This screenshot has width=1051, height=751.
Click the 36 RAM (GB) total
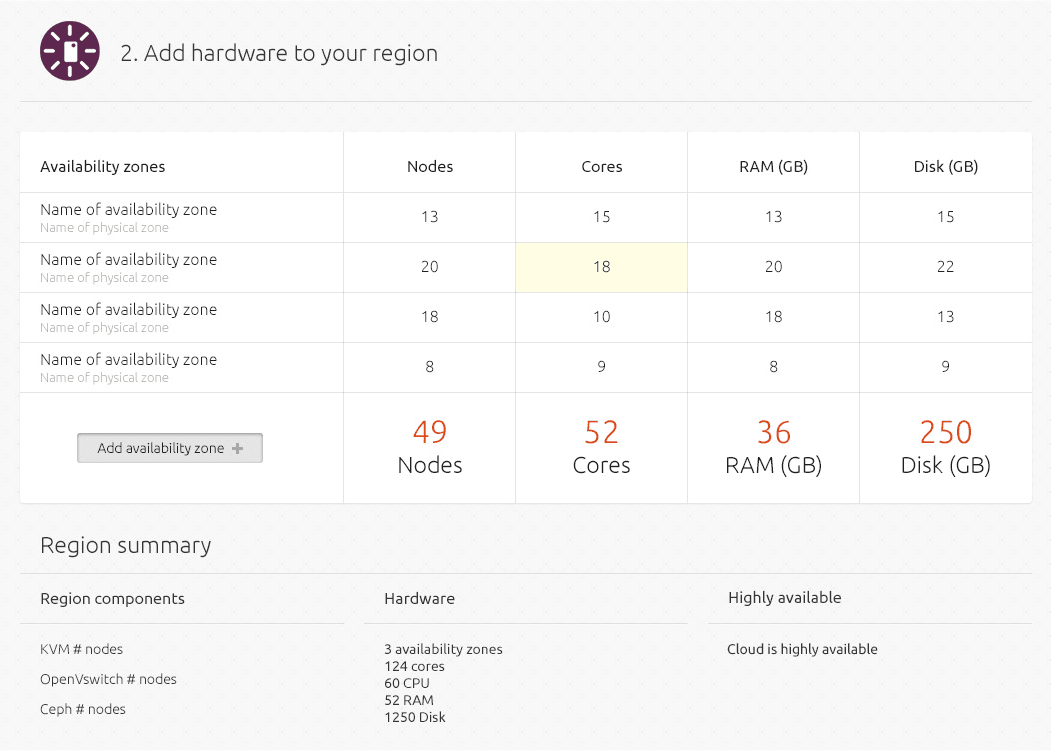coord(773,447)
